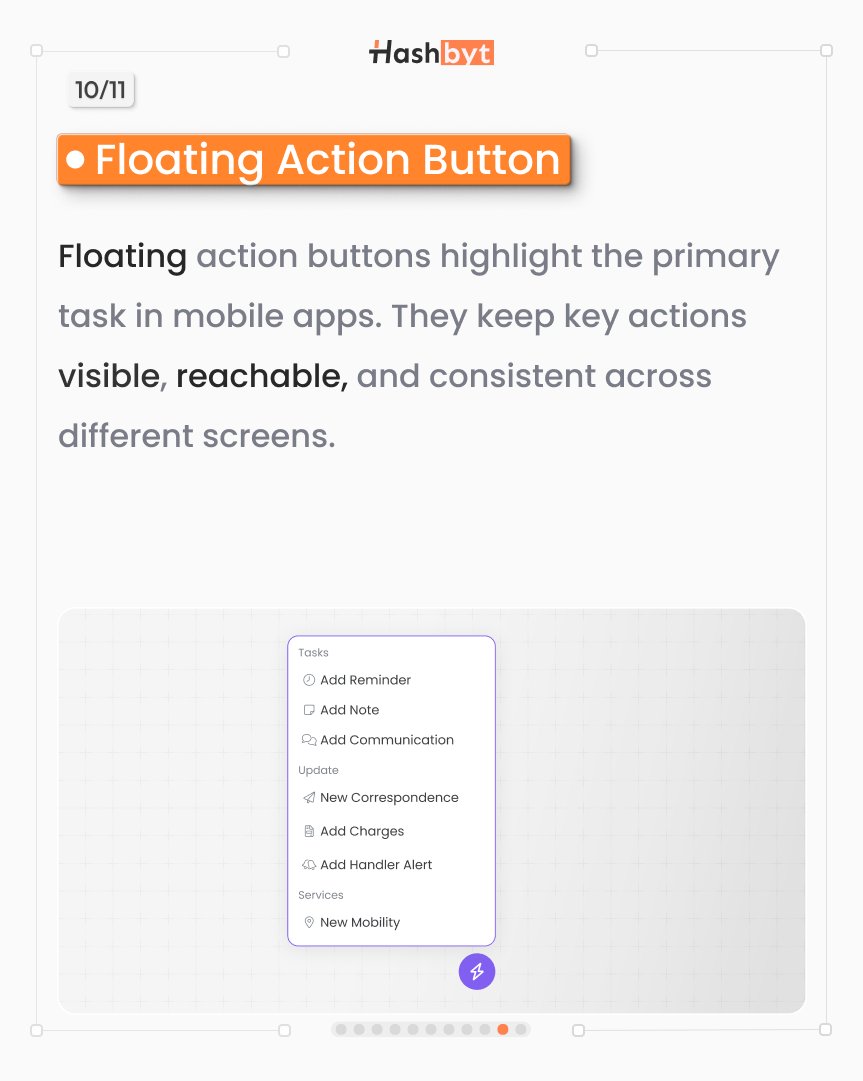The image size is (863, 1081).
Task: Click the orange Floating Action Button title banner
Action: point(314,160)
